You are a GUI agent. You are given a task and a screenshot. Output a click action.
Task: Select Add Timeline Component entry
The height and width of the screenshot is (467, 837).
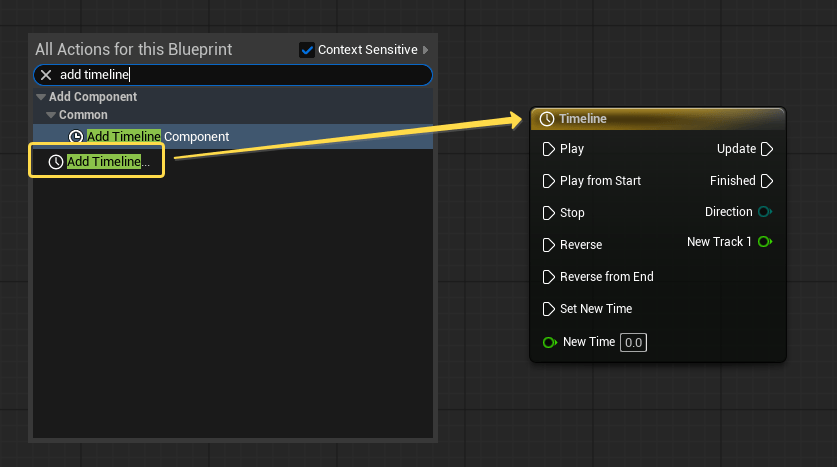pyautogui.click(x=158, y=136)
